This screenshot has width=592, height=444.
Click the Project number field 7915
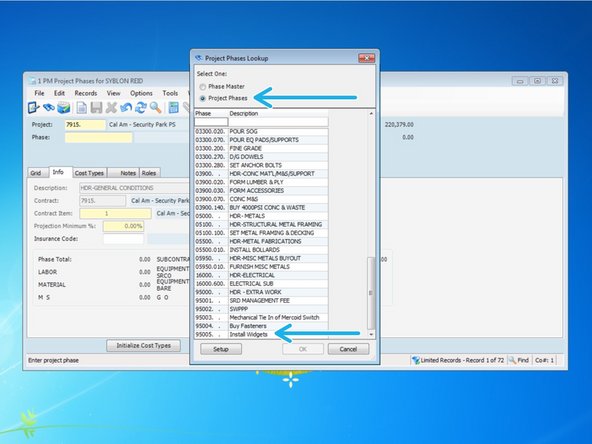pyautogui.click(x=85, y=125)
